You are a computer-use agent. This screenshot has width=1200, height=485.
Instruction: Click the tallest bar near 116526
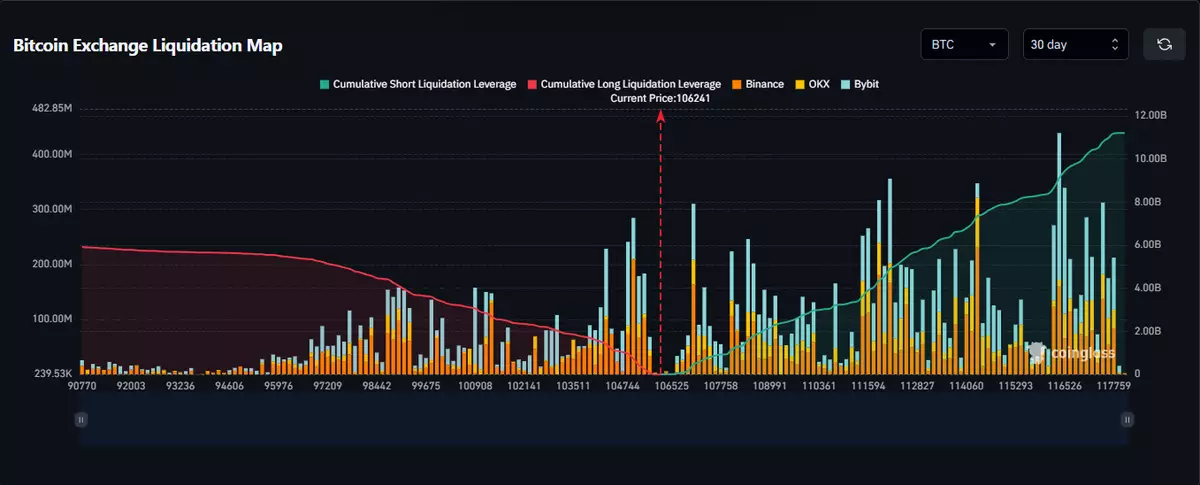(x=1059, y=250)
